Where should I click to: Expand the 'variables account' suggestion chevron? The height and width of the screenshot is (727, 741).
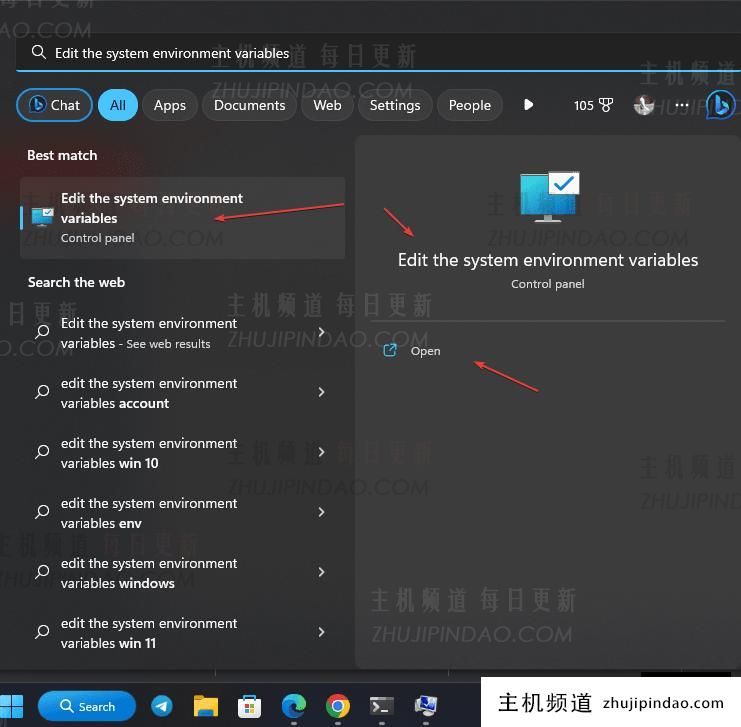tap(321, 392)
